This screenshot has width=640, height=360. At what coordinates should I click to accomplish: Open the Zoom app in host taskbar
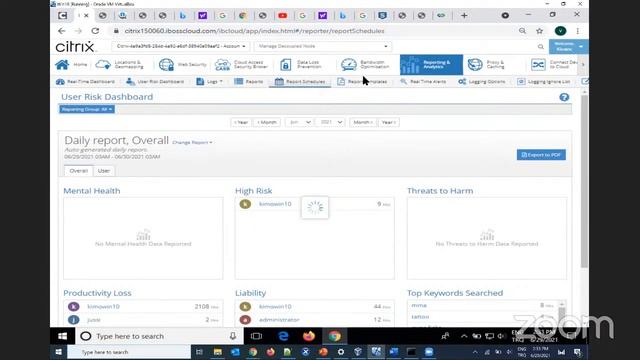[429, 352]
